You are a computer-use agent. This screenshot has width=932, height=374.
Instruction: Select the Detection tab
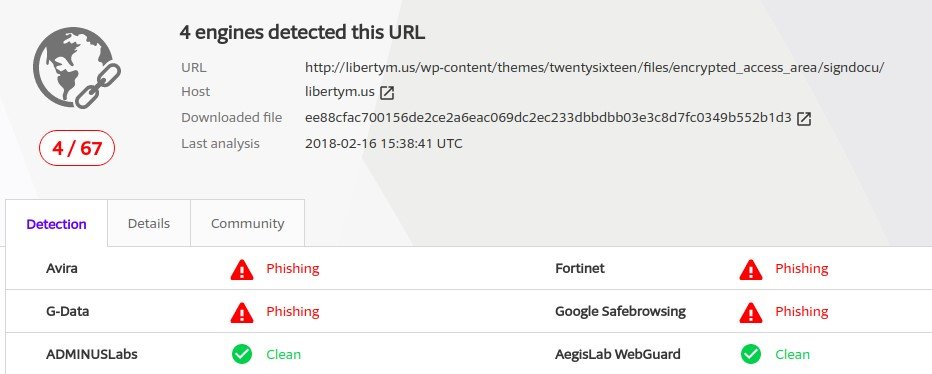point(56,224)
